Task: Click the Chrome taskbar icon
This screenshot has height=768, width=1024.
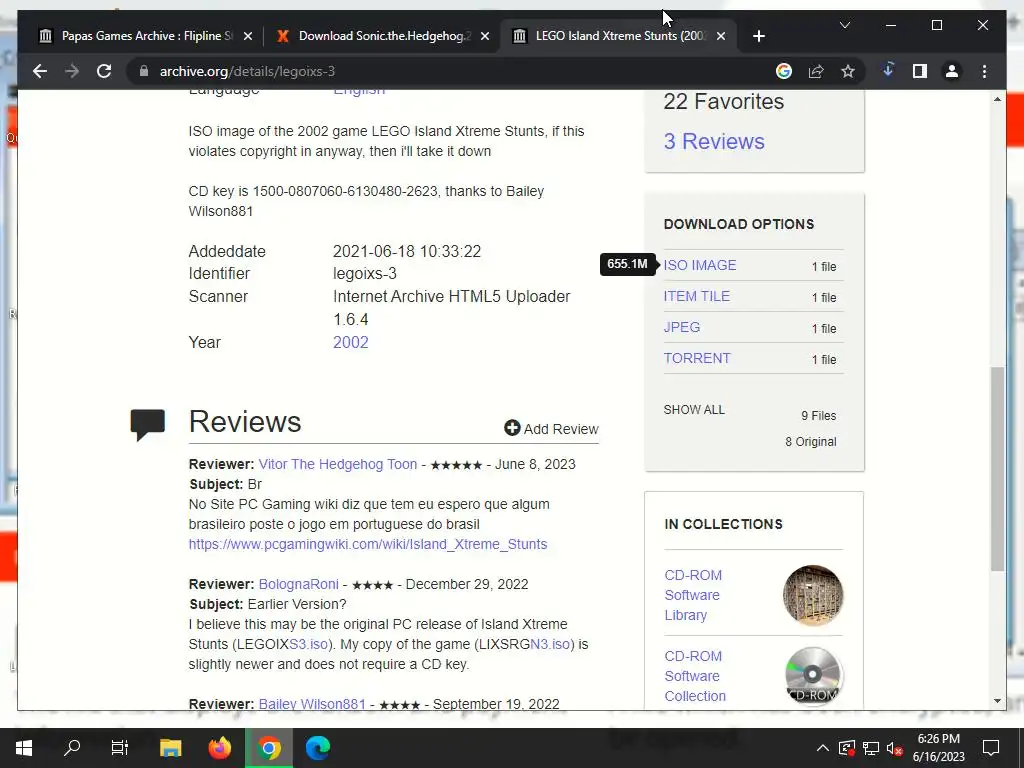Action: point(268,748)
